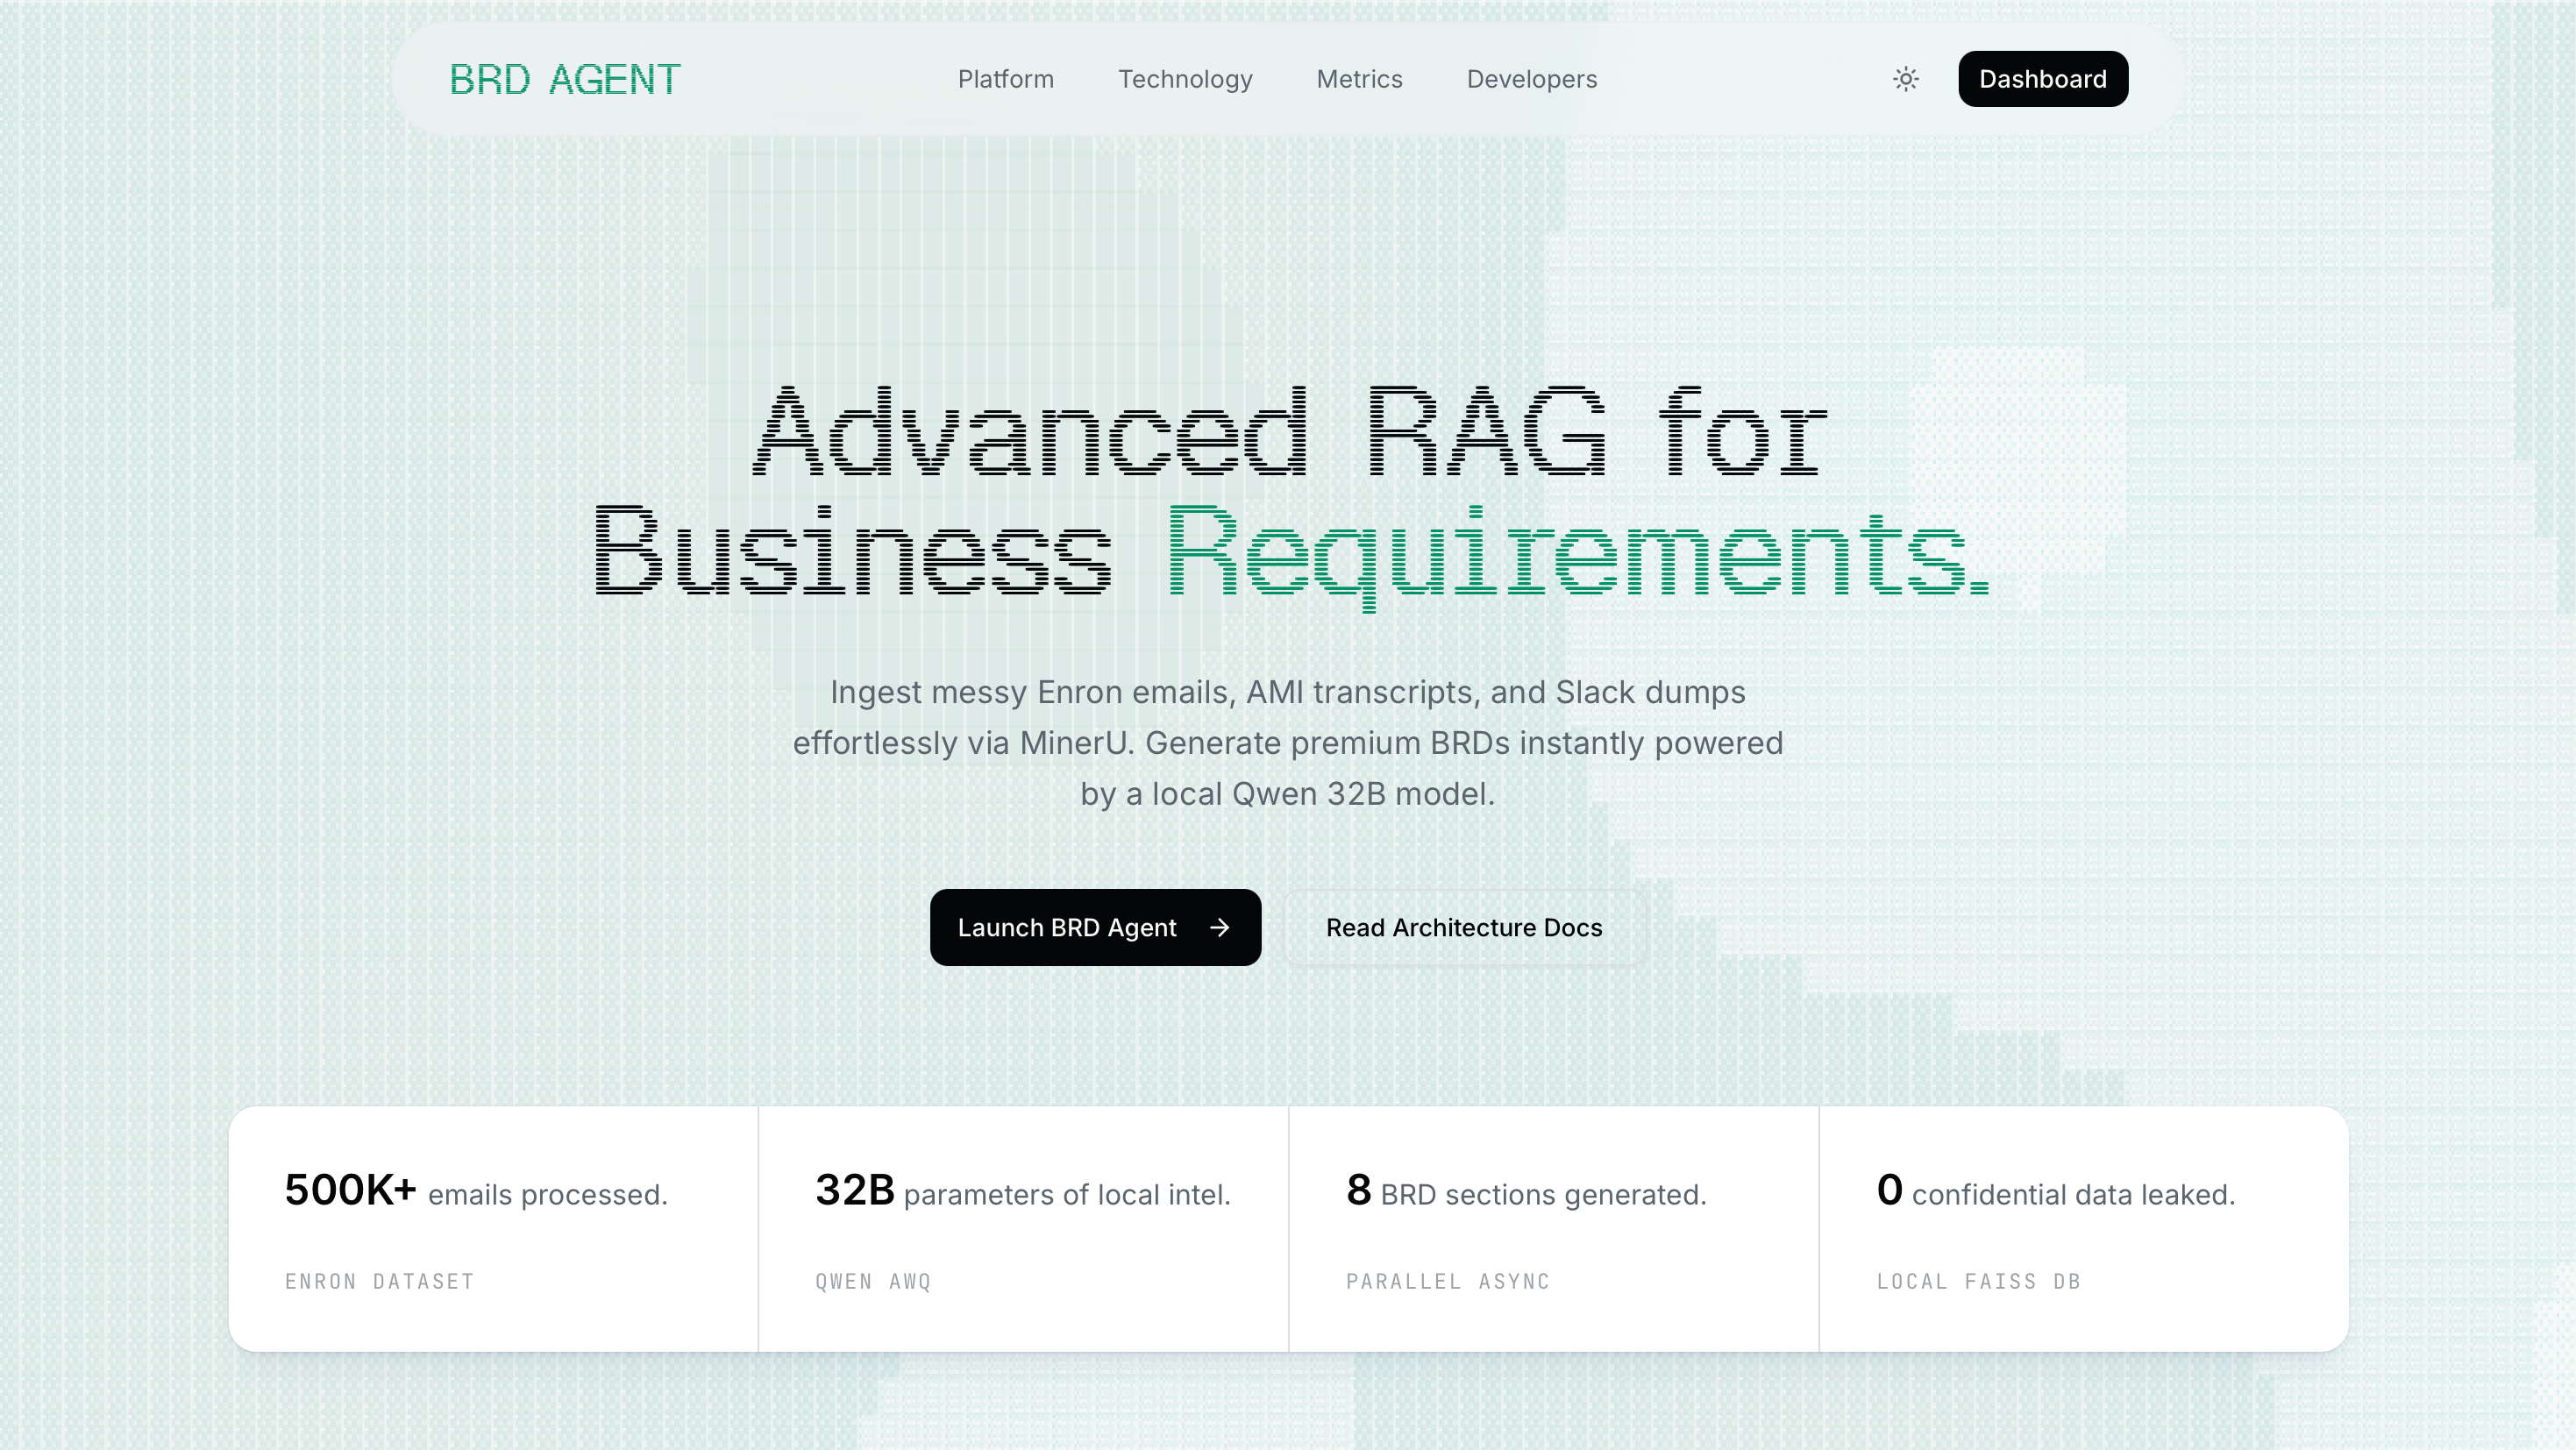Screen dimensions: 2576x1450
Task: Open the Metrics nav item
Action: click(1359, 79)
